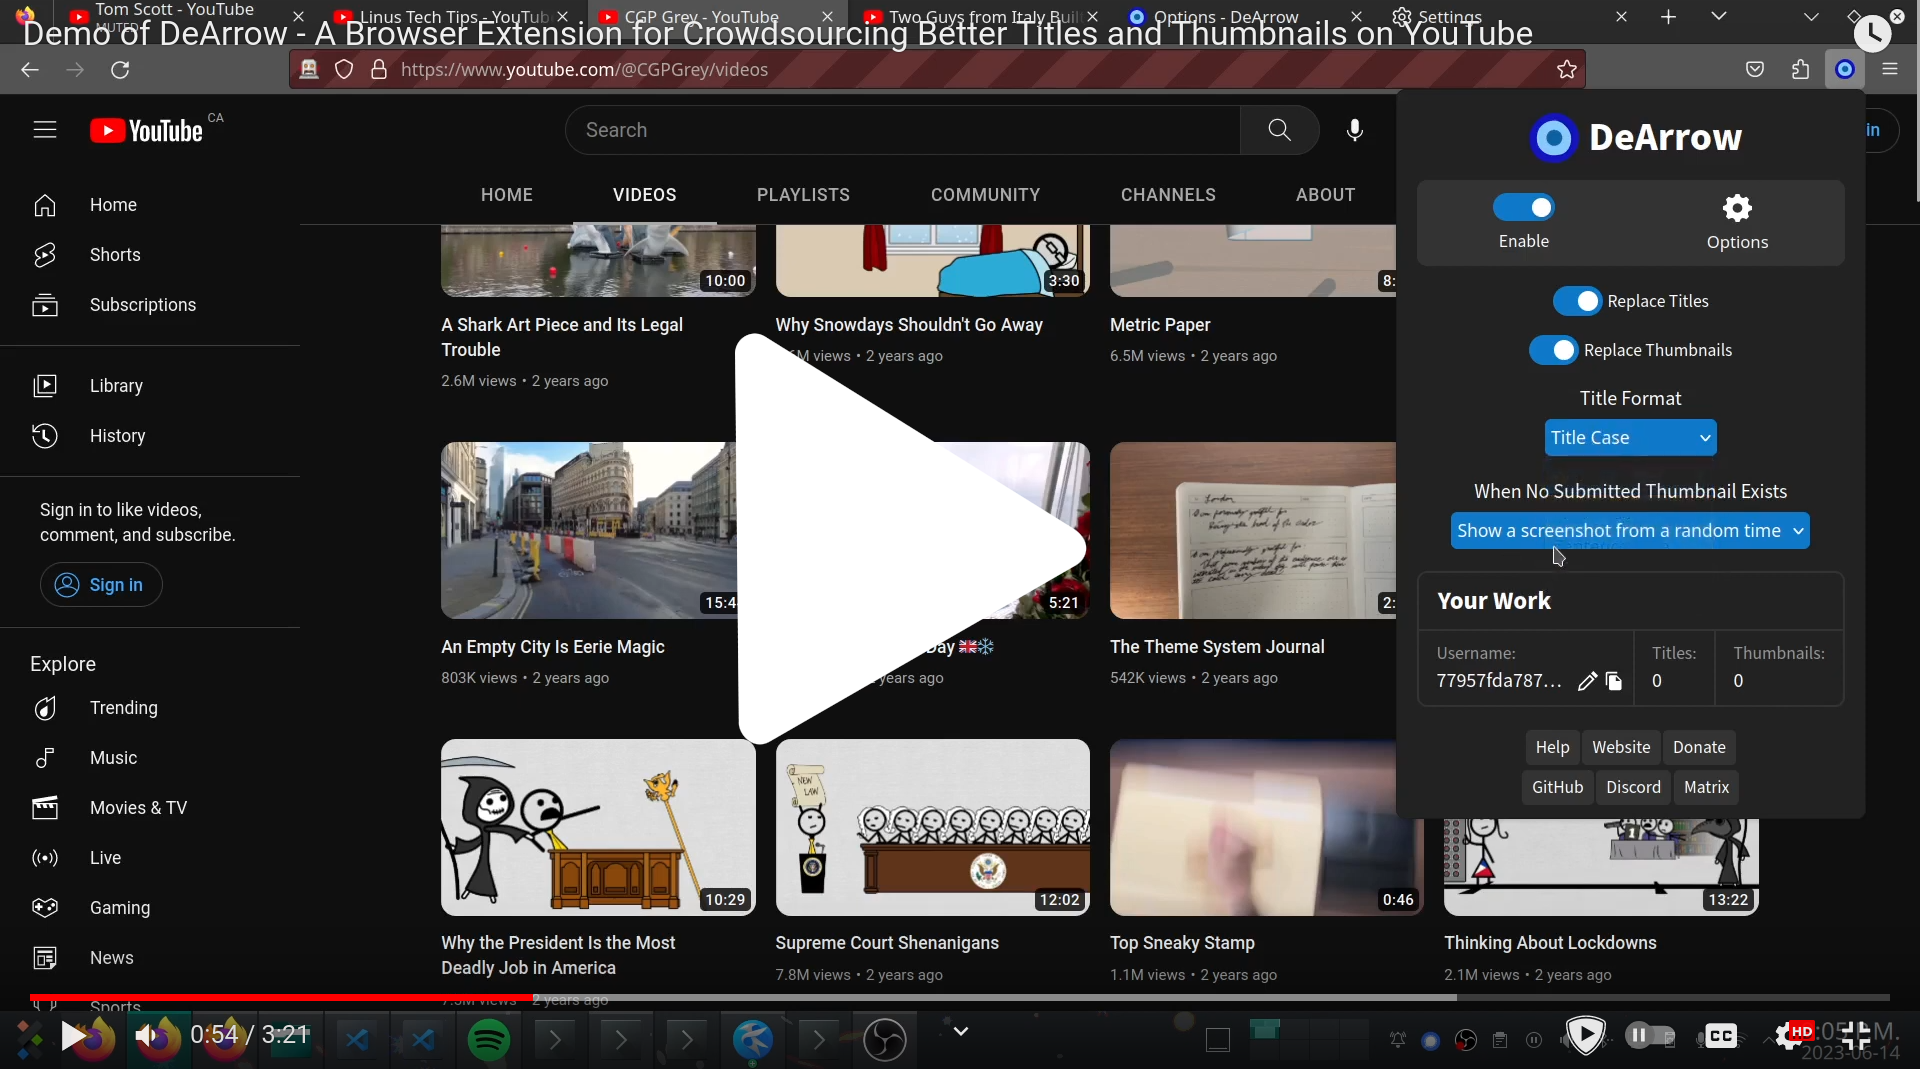Open the GitHub link button
Viewport: 1920px width, 1069px height.
[1557, 787]
